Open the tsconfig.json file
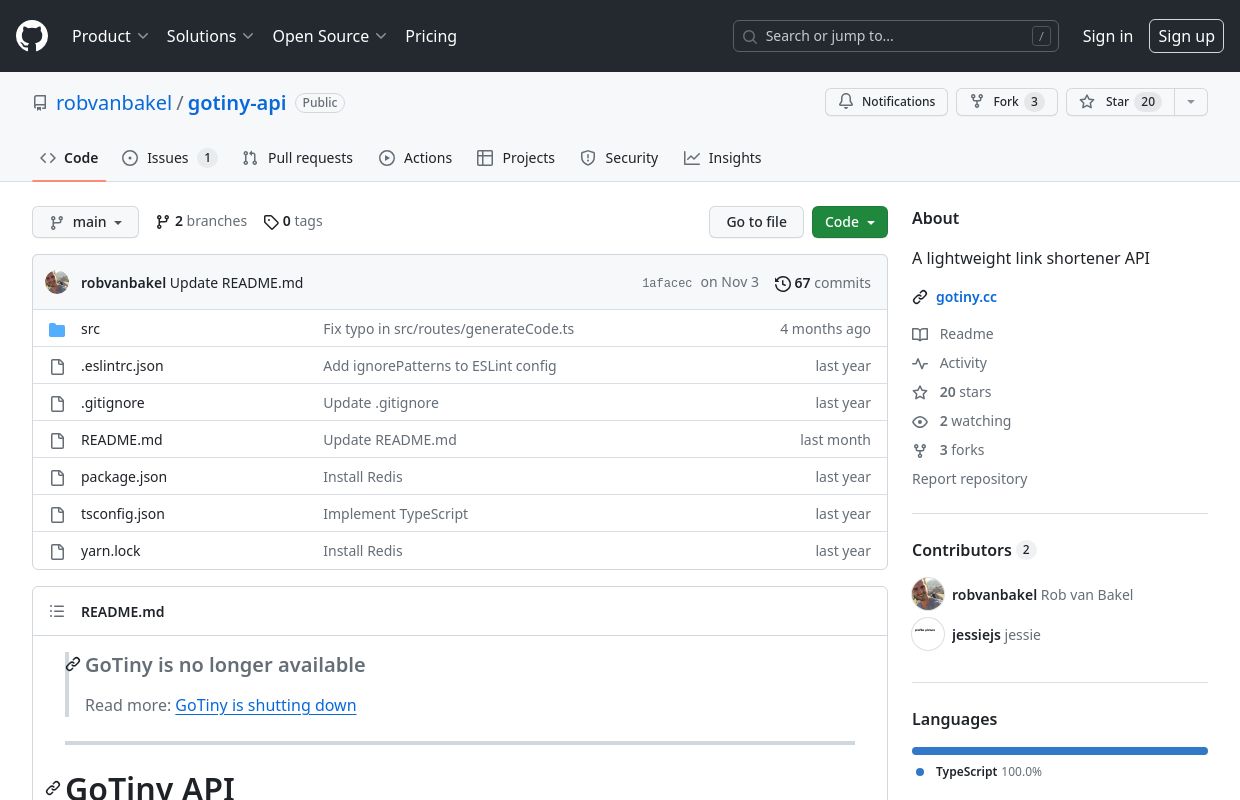 point(123,514)
